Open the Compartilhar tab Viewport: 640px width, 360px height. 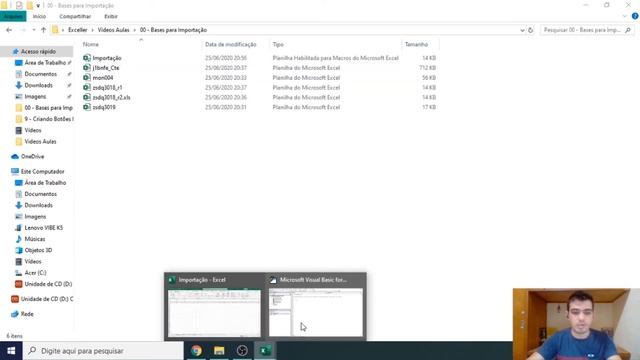point(75,16)
